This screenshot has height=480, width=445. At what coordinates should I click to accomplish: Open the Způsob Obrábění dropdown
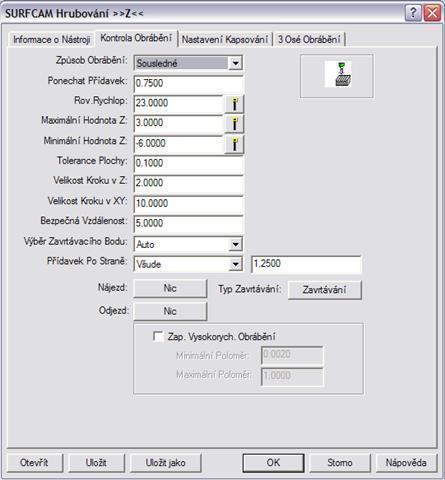point(235,63)
